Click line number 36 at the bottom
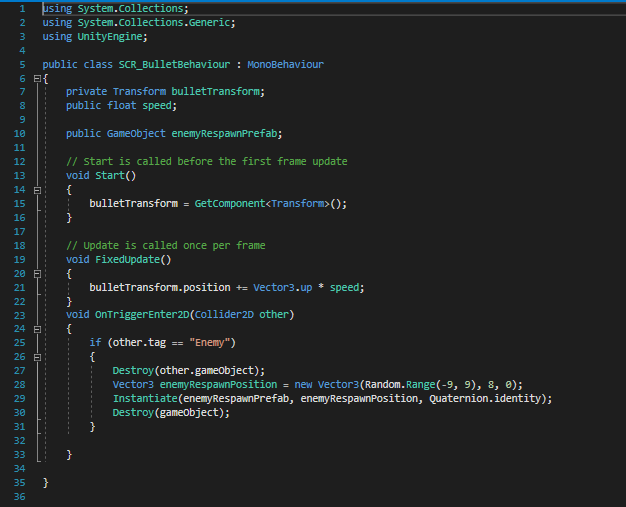The height and width of the screenshot is (507, 626). click(17, 495)
